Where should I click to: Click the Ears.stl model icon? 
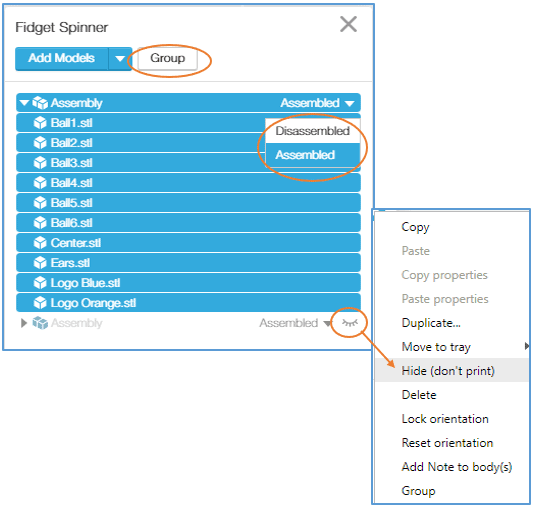pos(40,263)
